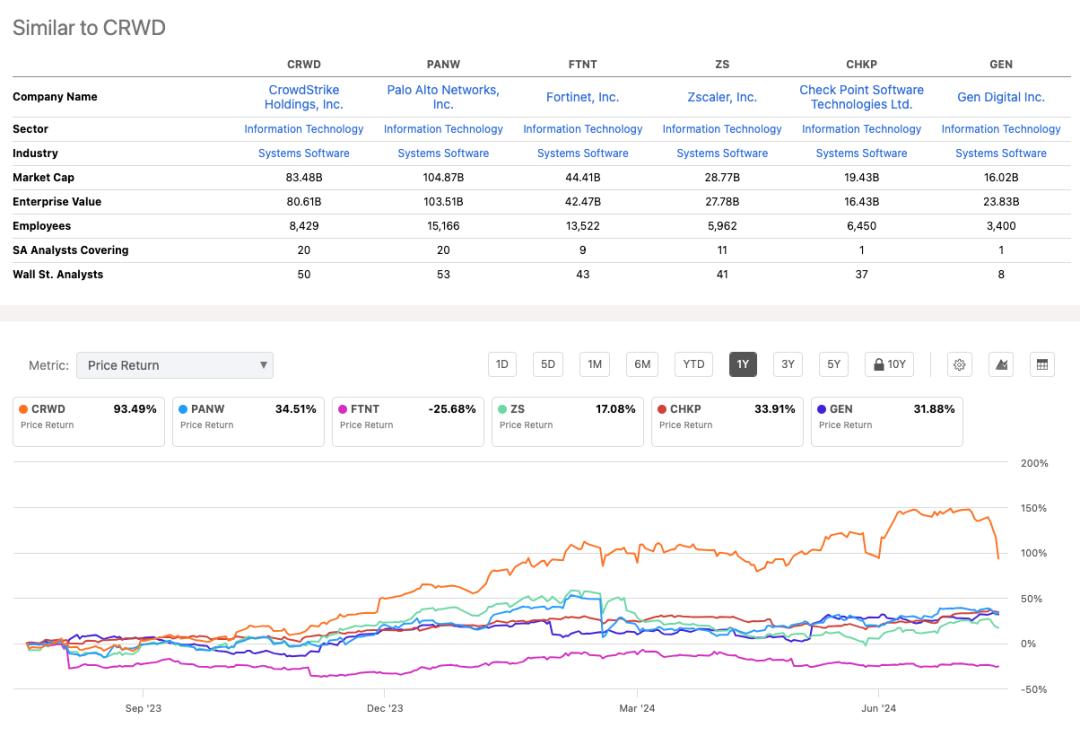
Task: Select the 5D time range
Action: 548,364
